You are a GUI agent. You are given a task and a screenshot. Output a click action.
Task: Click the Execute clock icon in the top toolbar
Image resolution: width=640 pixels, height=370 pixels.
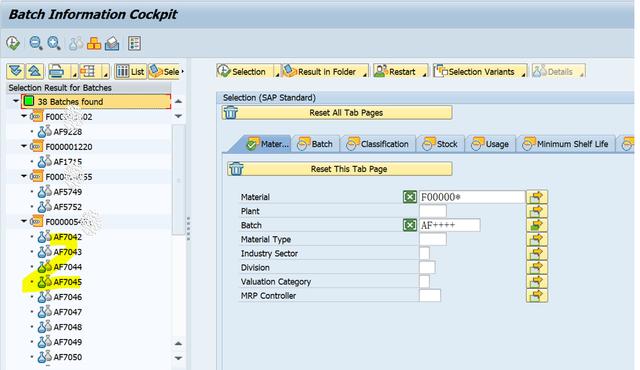(x=13, y=43)
